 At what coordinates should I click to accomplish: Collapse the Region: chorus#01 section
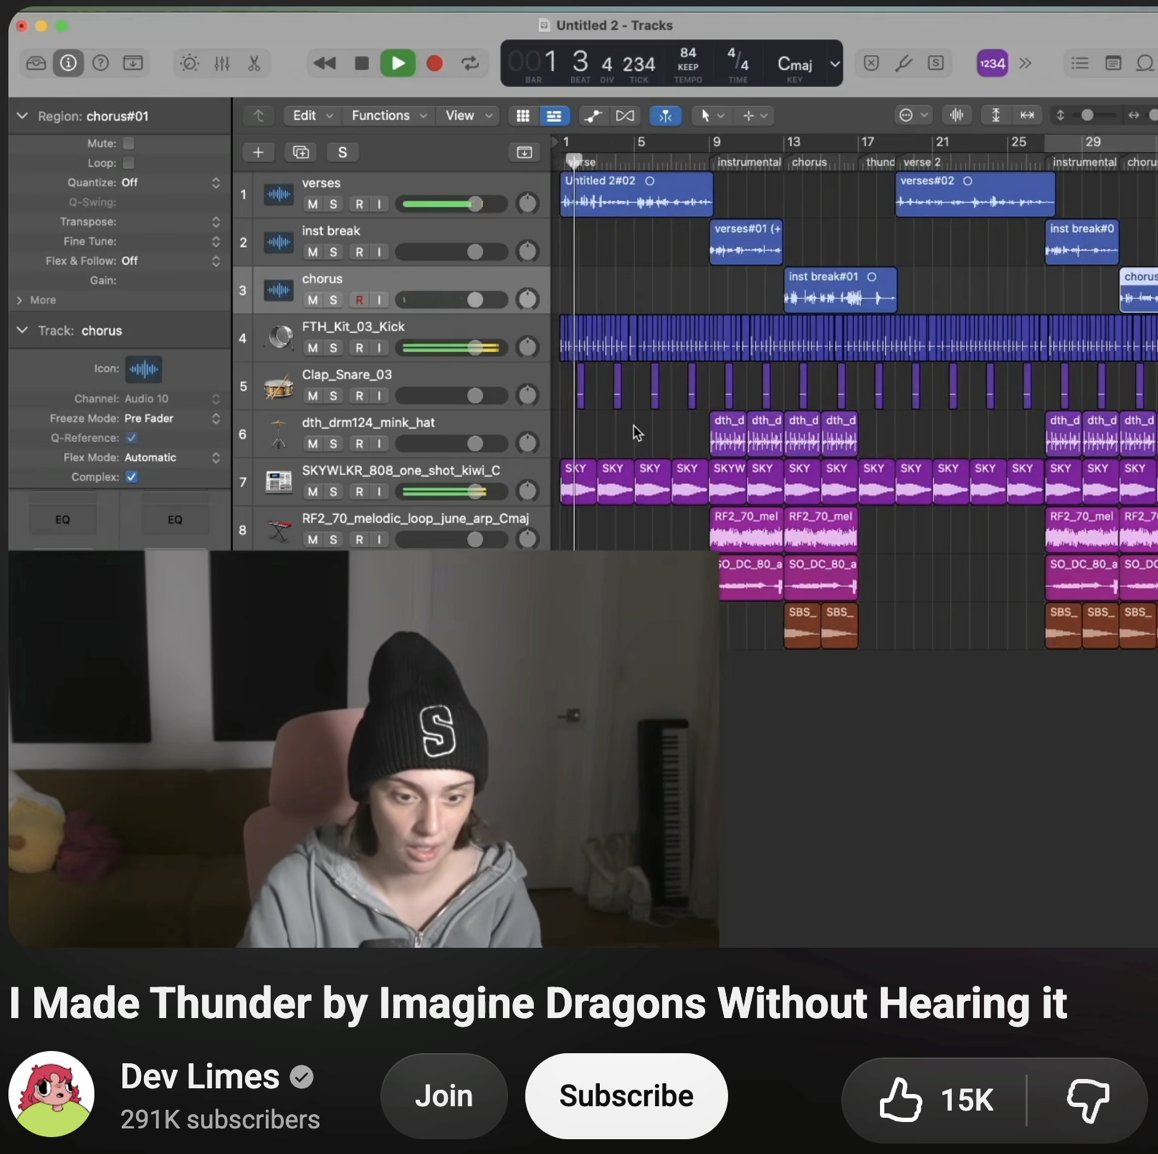22,116
